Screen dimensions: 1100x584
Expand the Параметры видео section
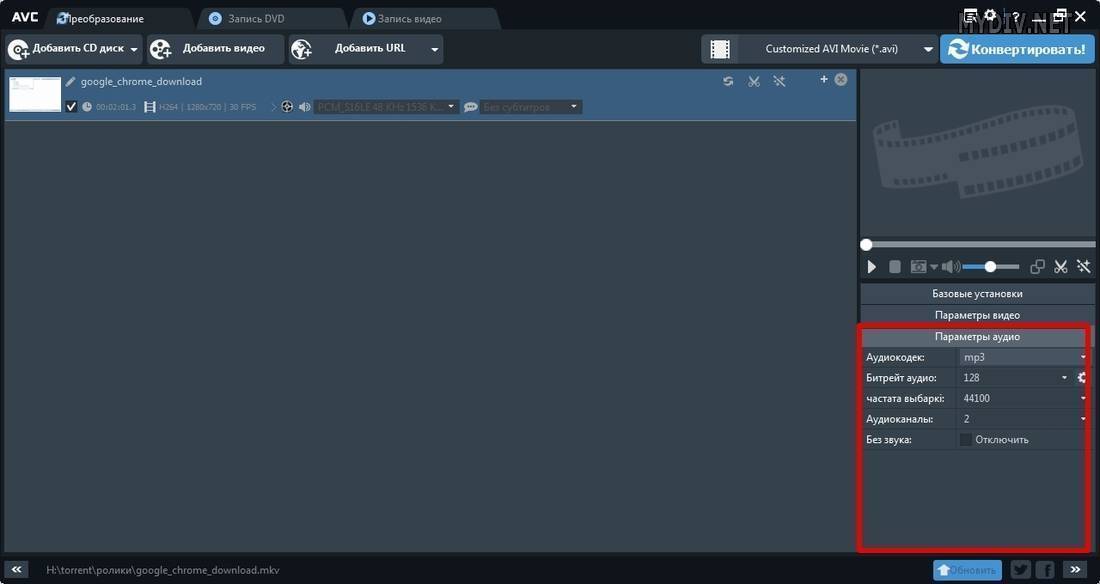tap(977, 315)
